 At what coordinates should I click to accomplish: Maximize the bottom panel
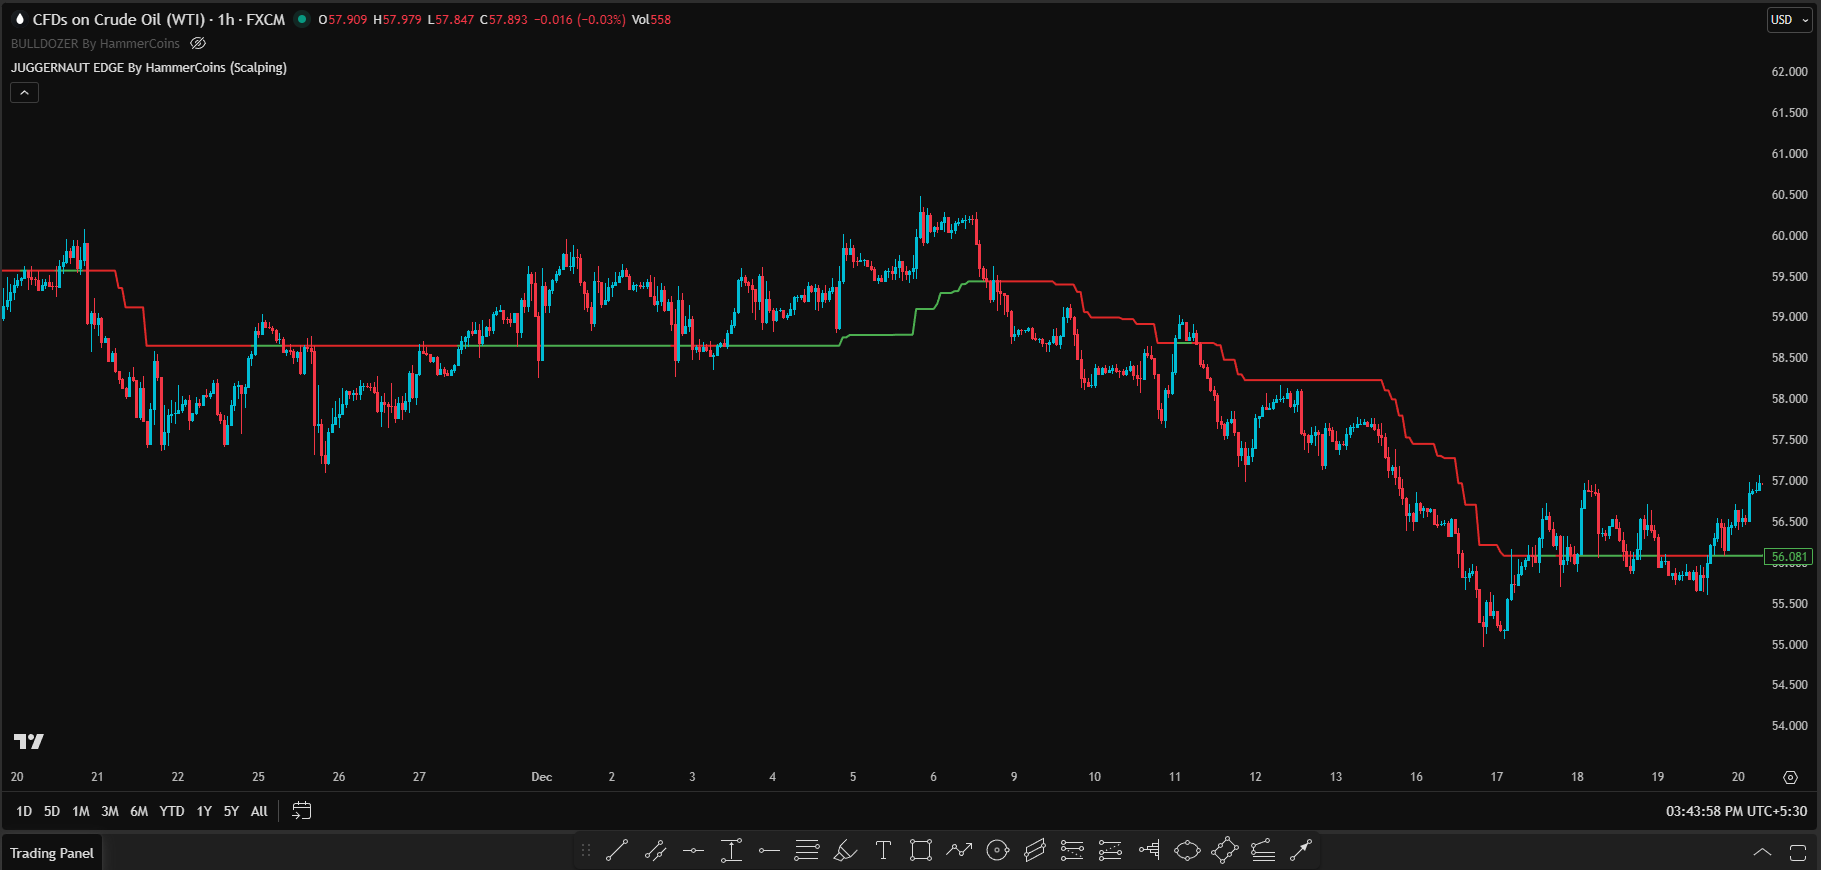pos(1797,853)
